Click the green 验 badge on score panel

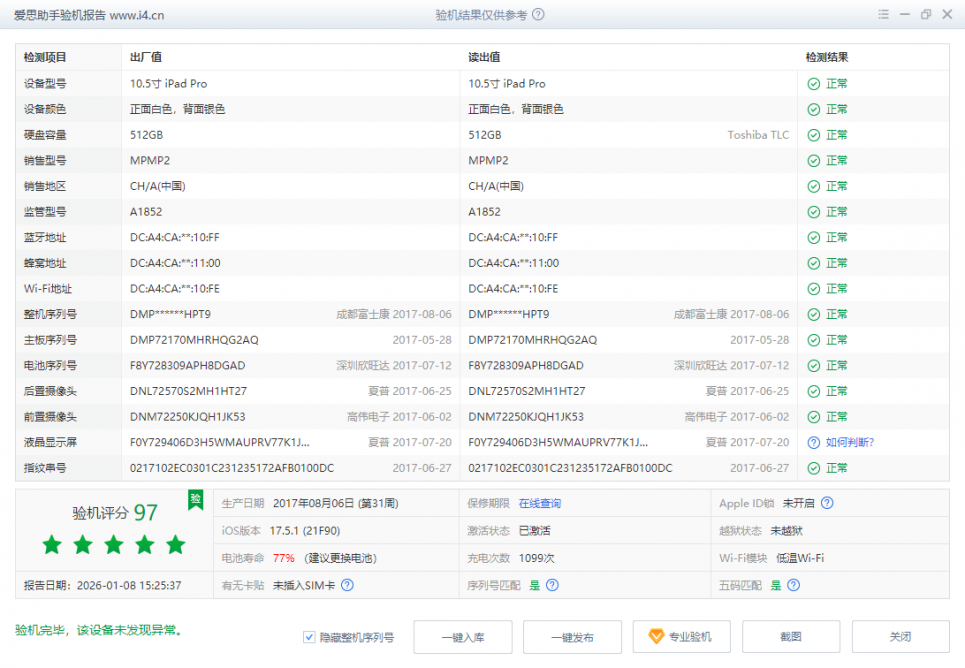click(196, 498)
